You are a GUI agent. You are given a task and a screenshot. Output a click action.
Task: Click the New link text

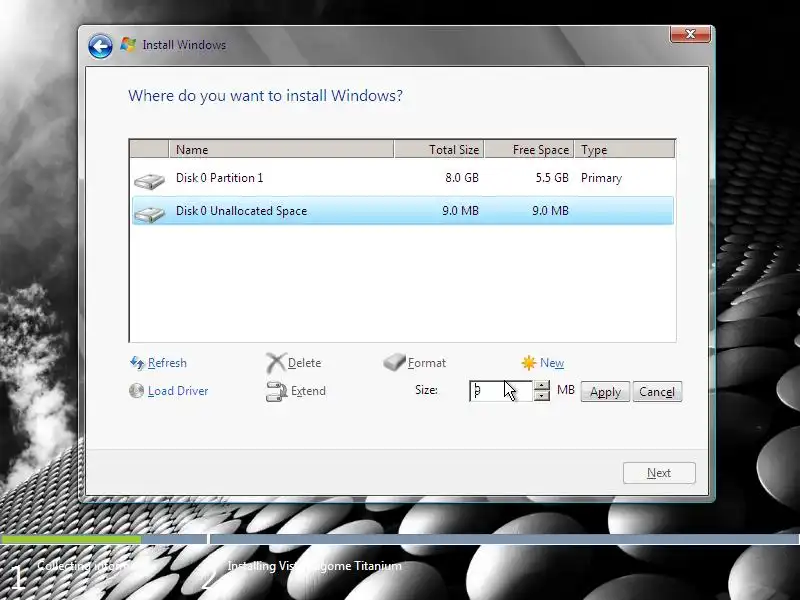(x=552, y=363)
